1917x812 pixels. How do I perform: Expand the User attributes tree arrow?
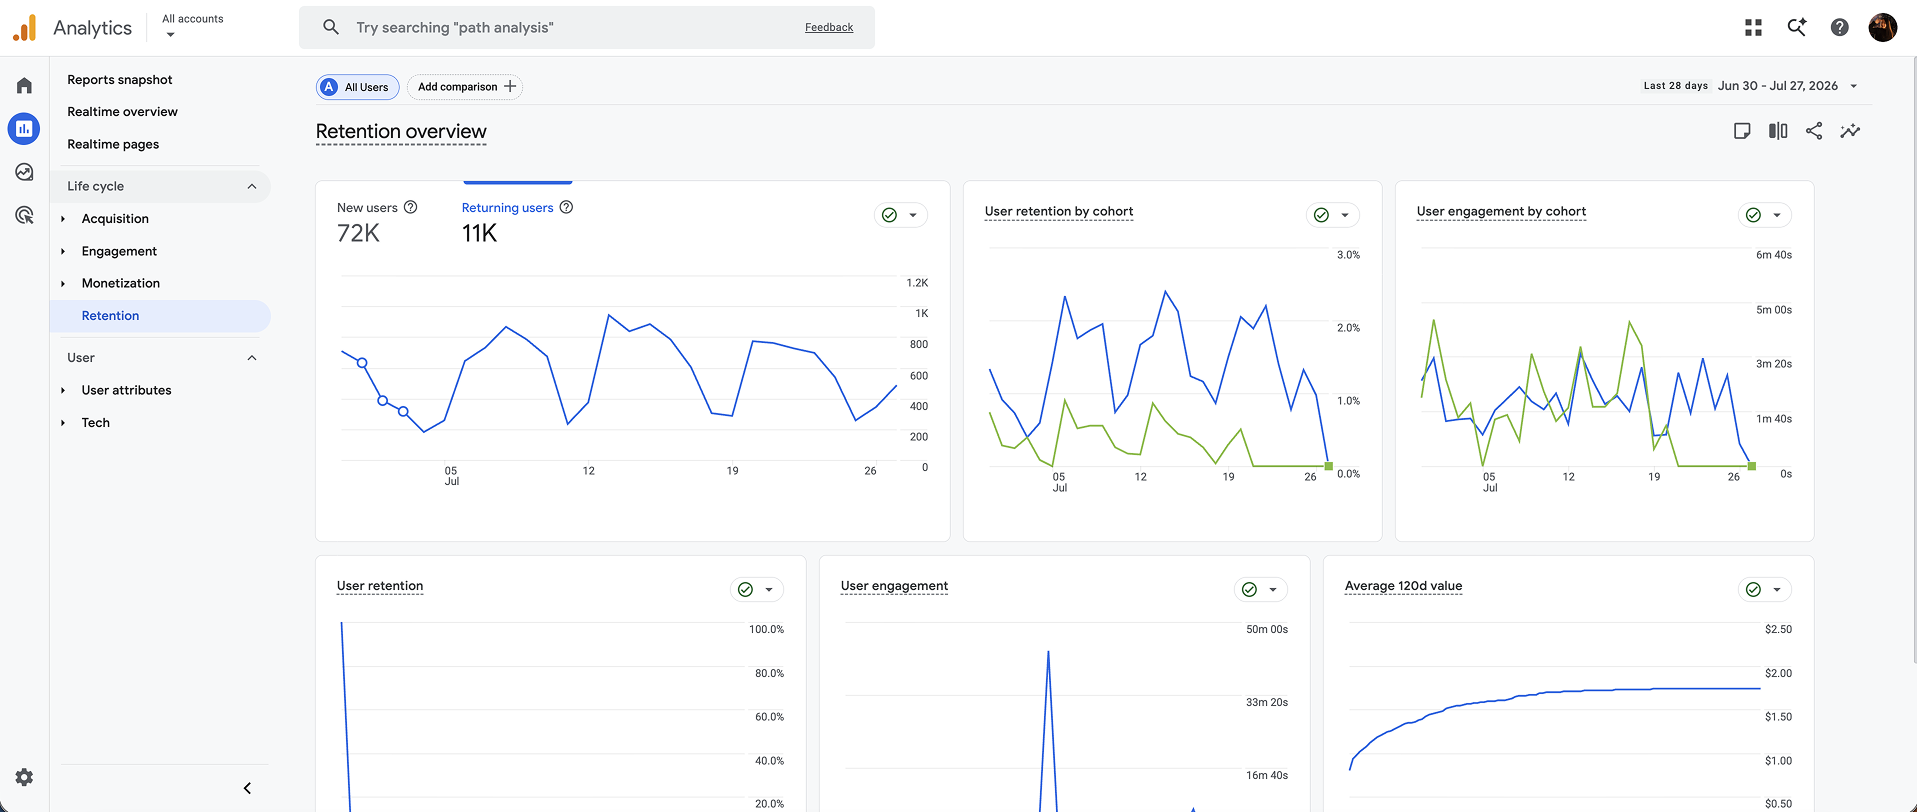[63, 391]
